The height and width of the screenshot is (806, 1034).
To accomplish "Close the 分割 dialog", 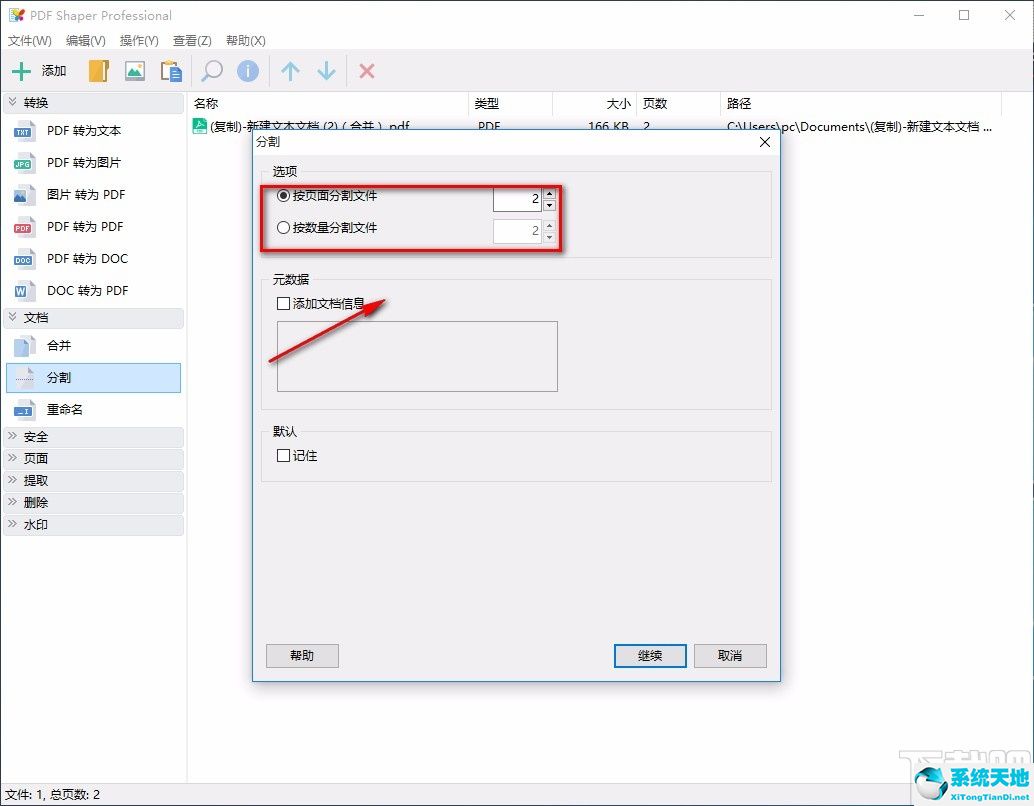I will pyautogui.click(x=765, y=142).
